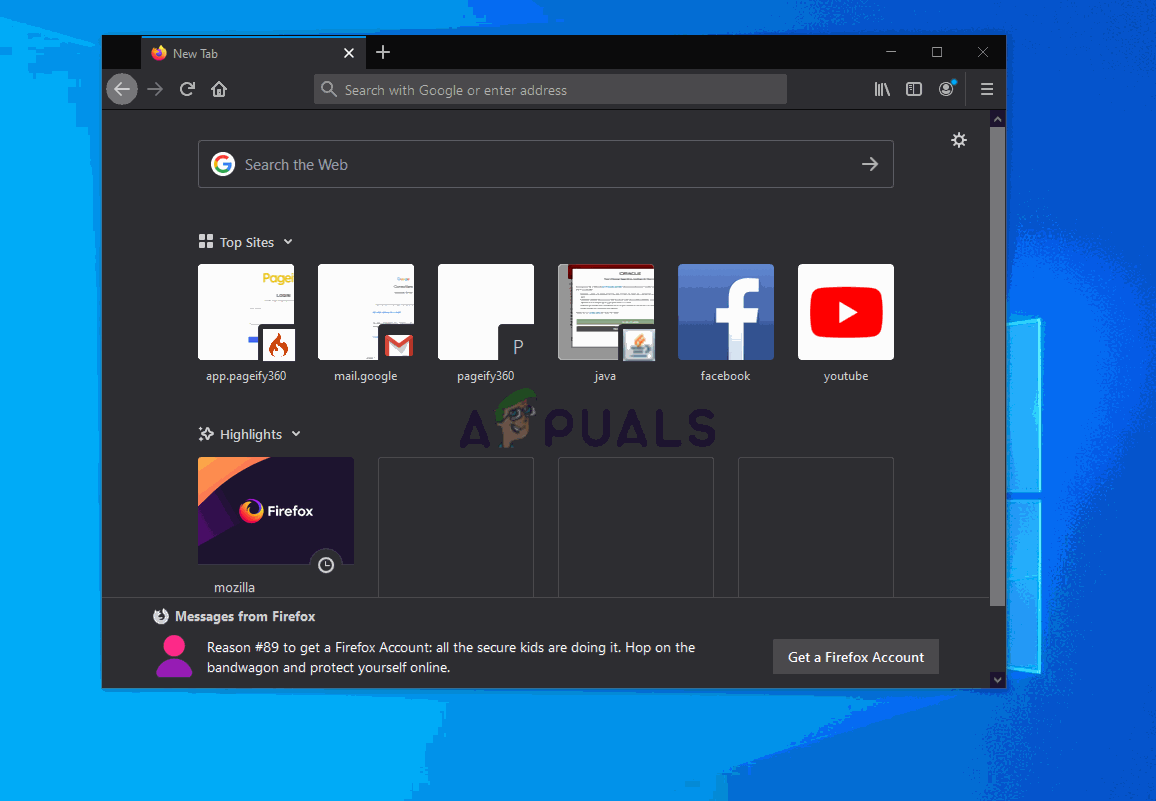The width and height of the screenshot is (1156, 801).
Task: Click the Get a Firefox Account button
Action: click(855, 657)
